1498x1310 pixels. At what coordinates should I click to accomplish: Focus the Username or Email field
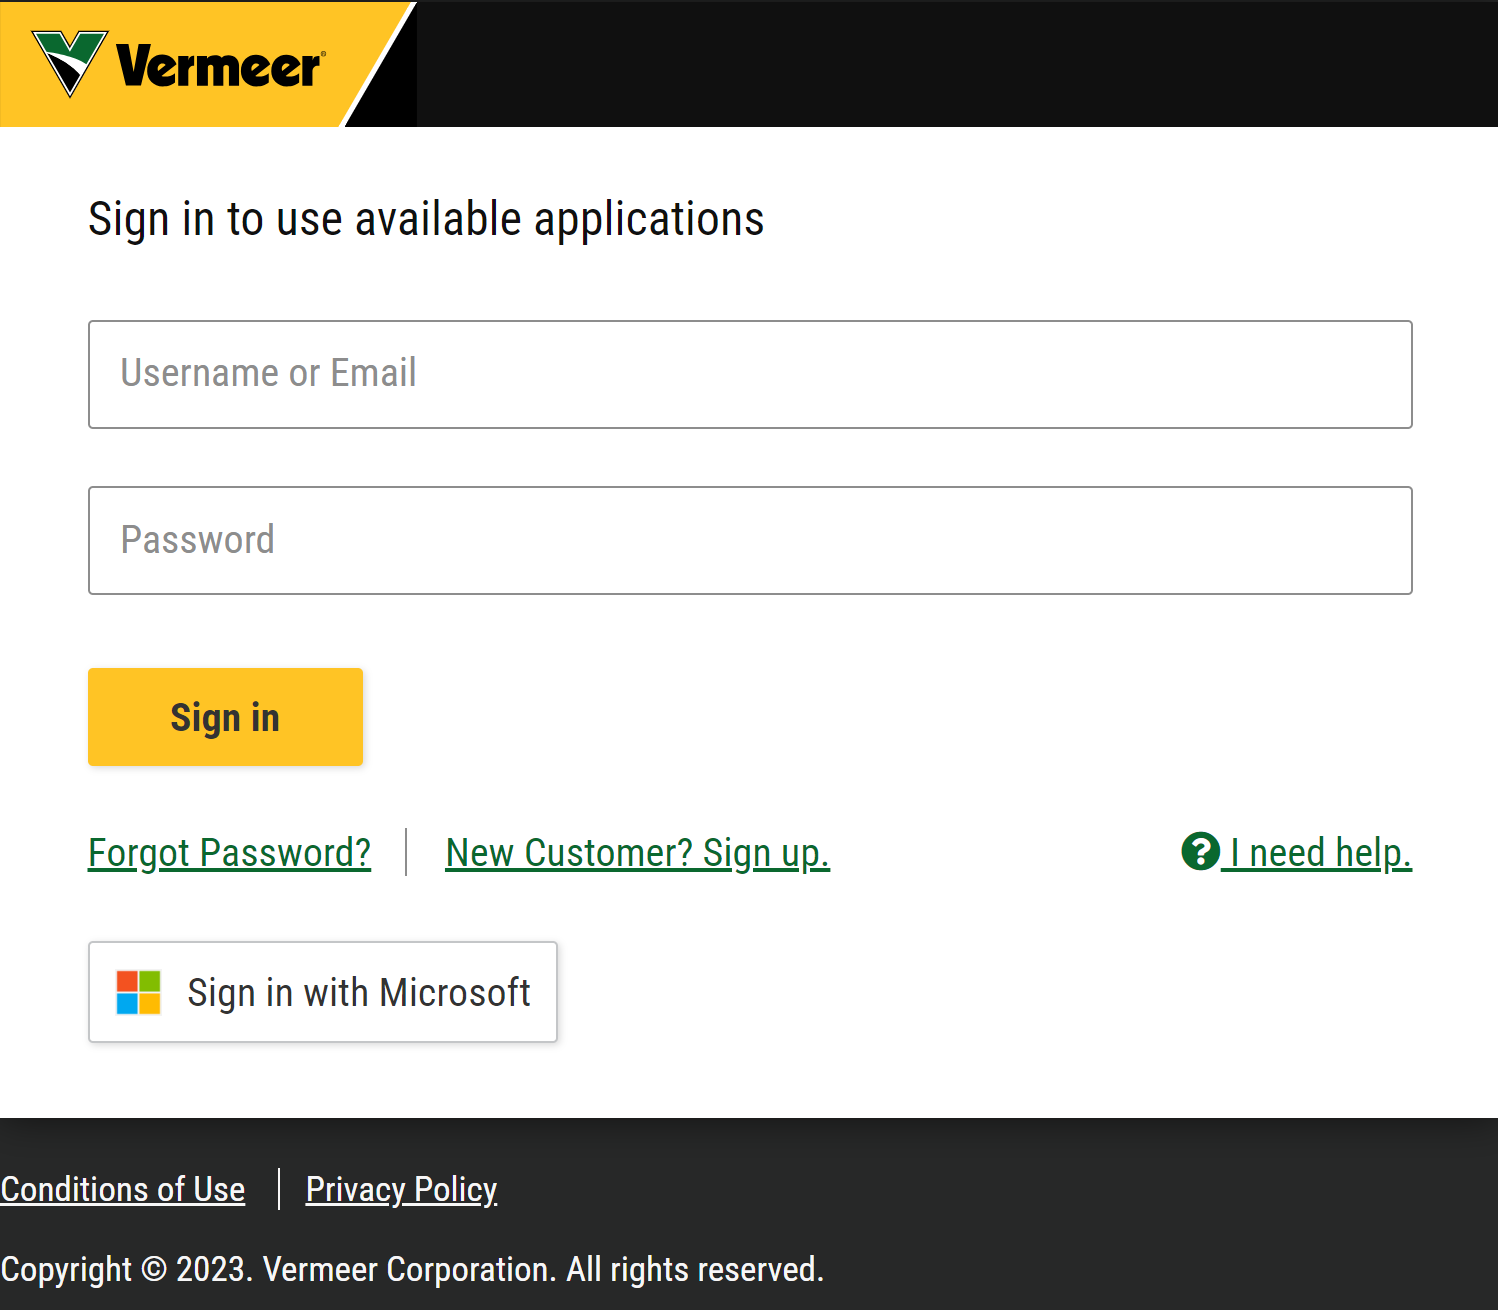(x=750, y=374)
